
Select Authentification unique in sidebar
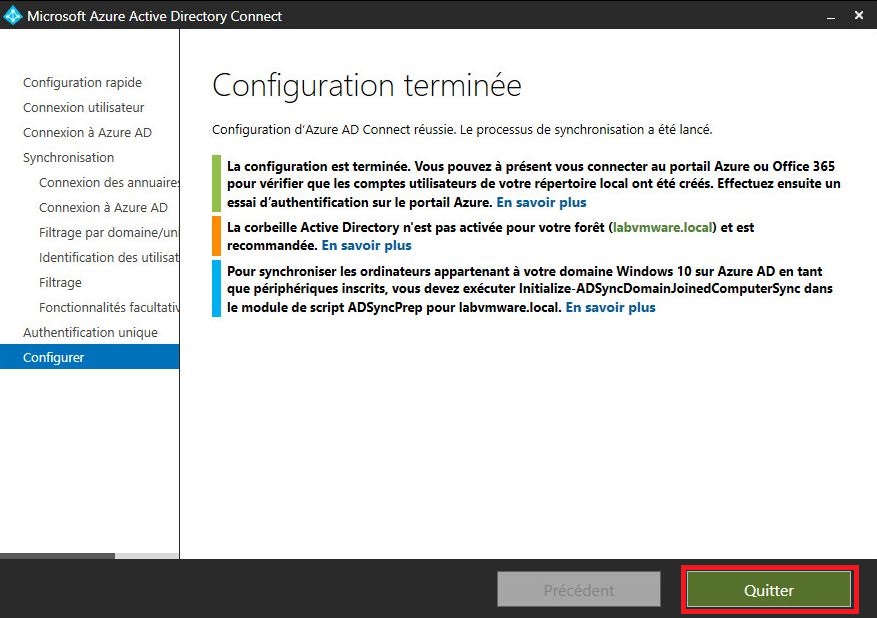click(x=90, y=333)
